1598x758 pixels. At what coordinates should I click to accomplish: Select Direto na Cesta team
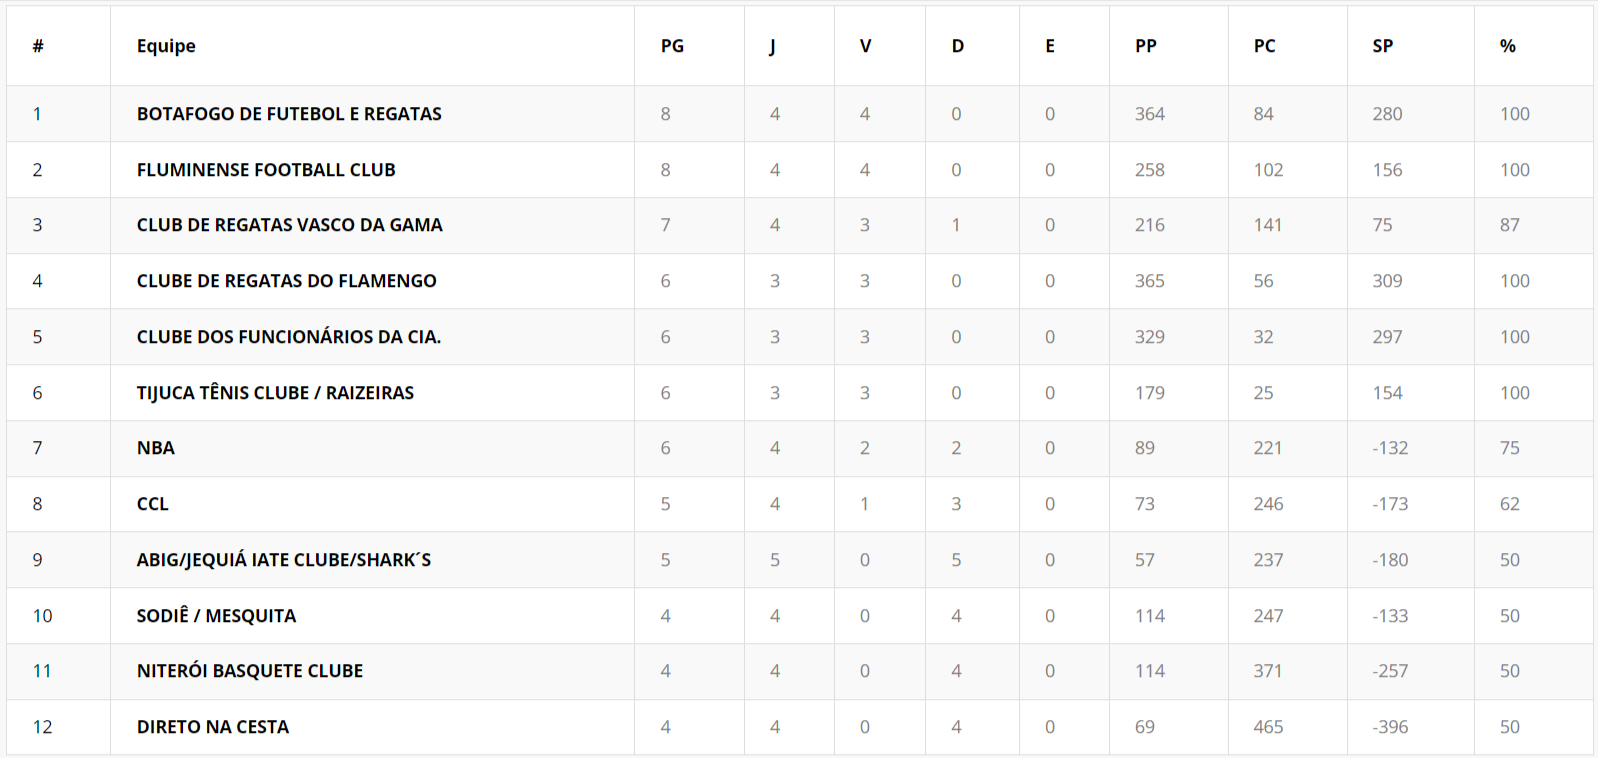pyautogui.click(x=213, y=727)
